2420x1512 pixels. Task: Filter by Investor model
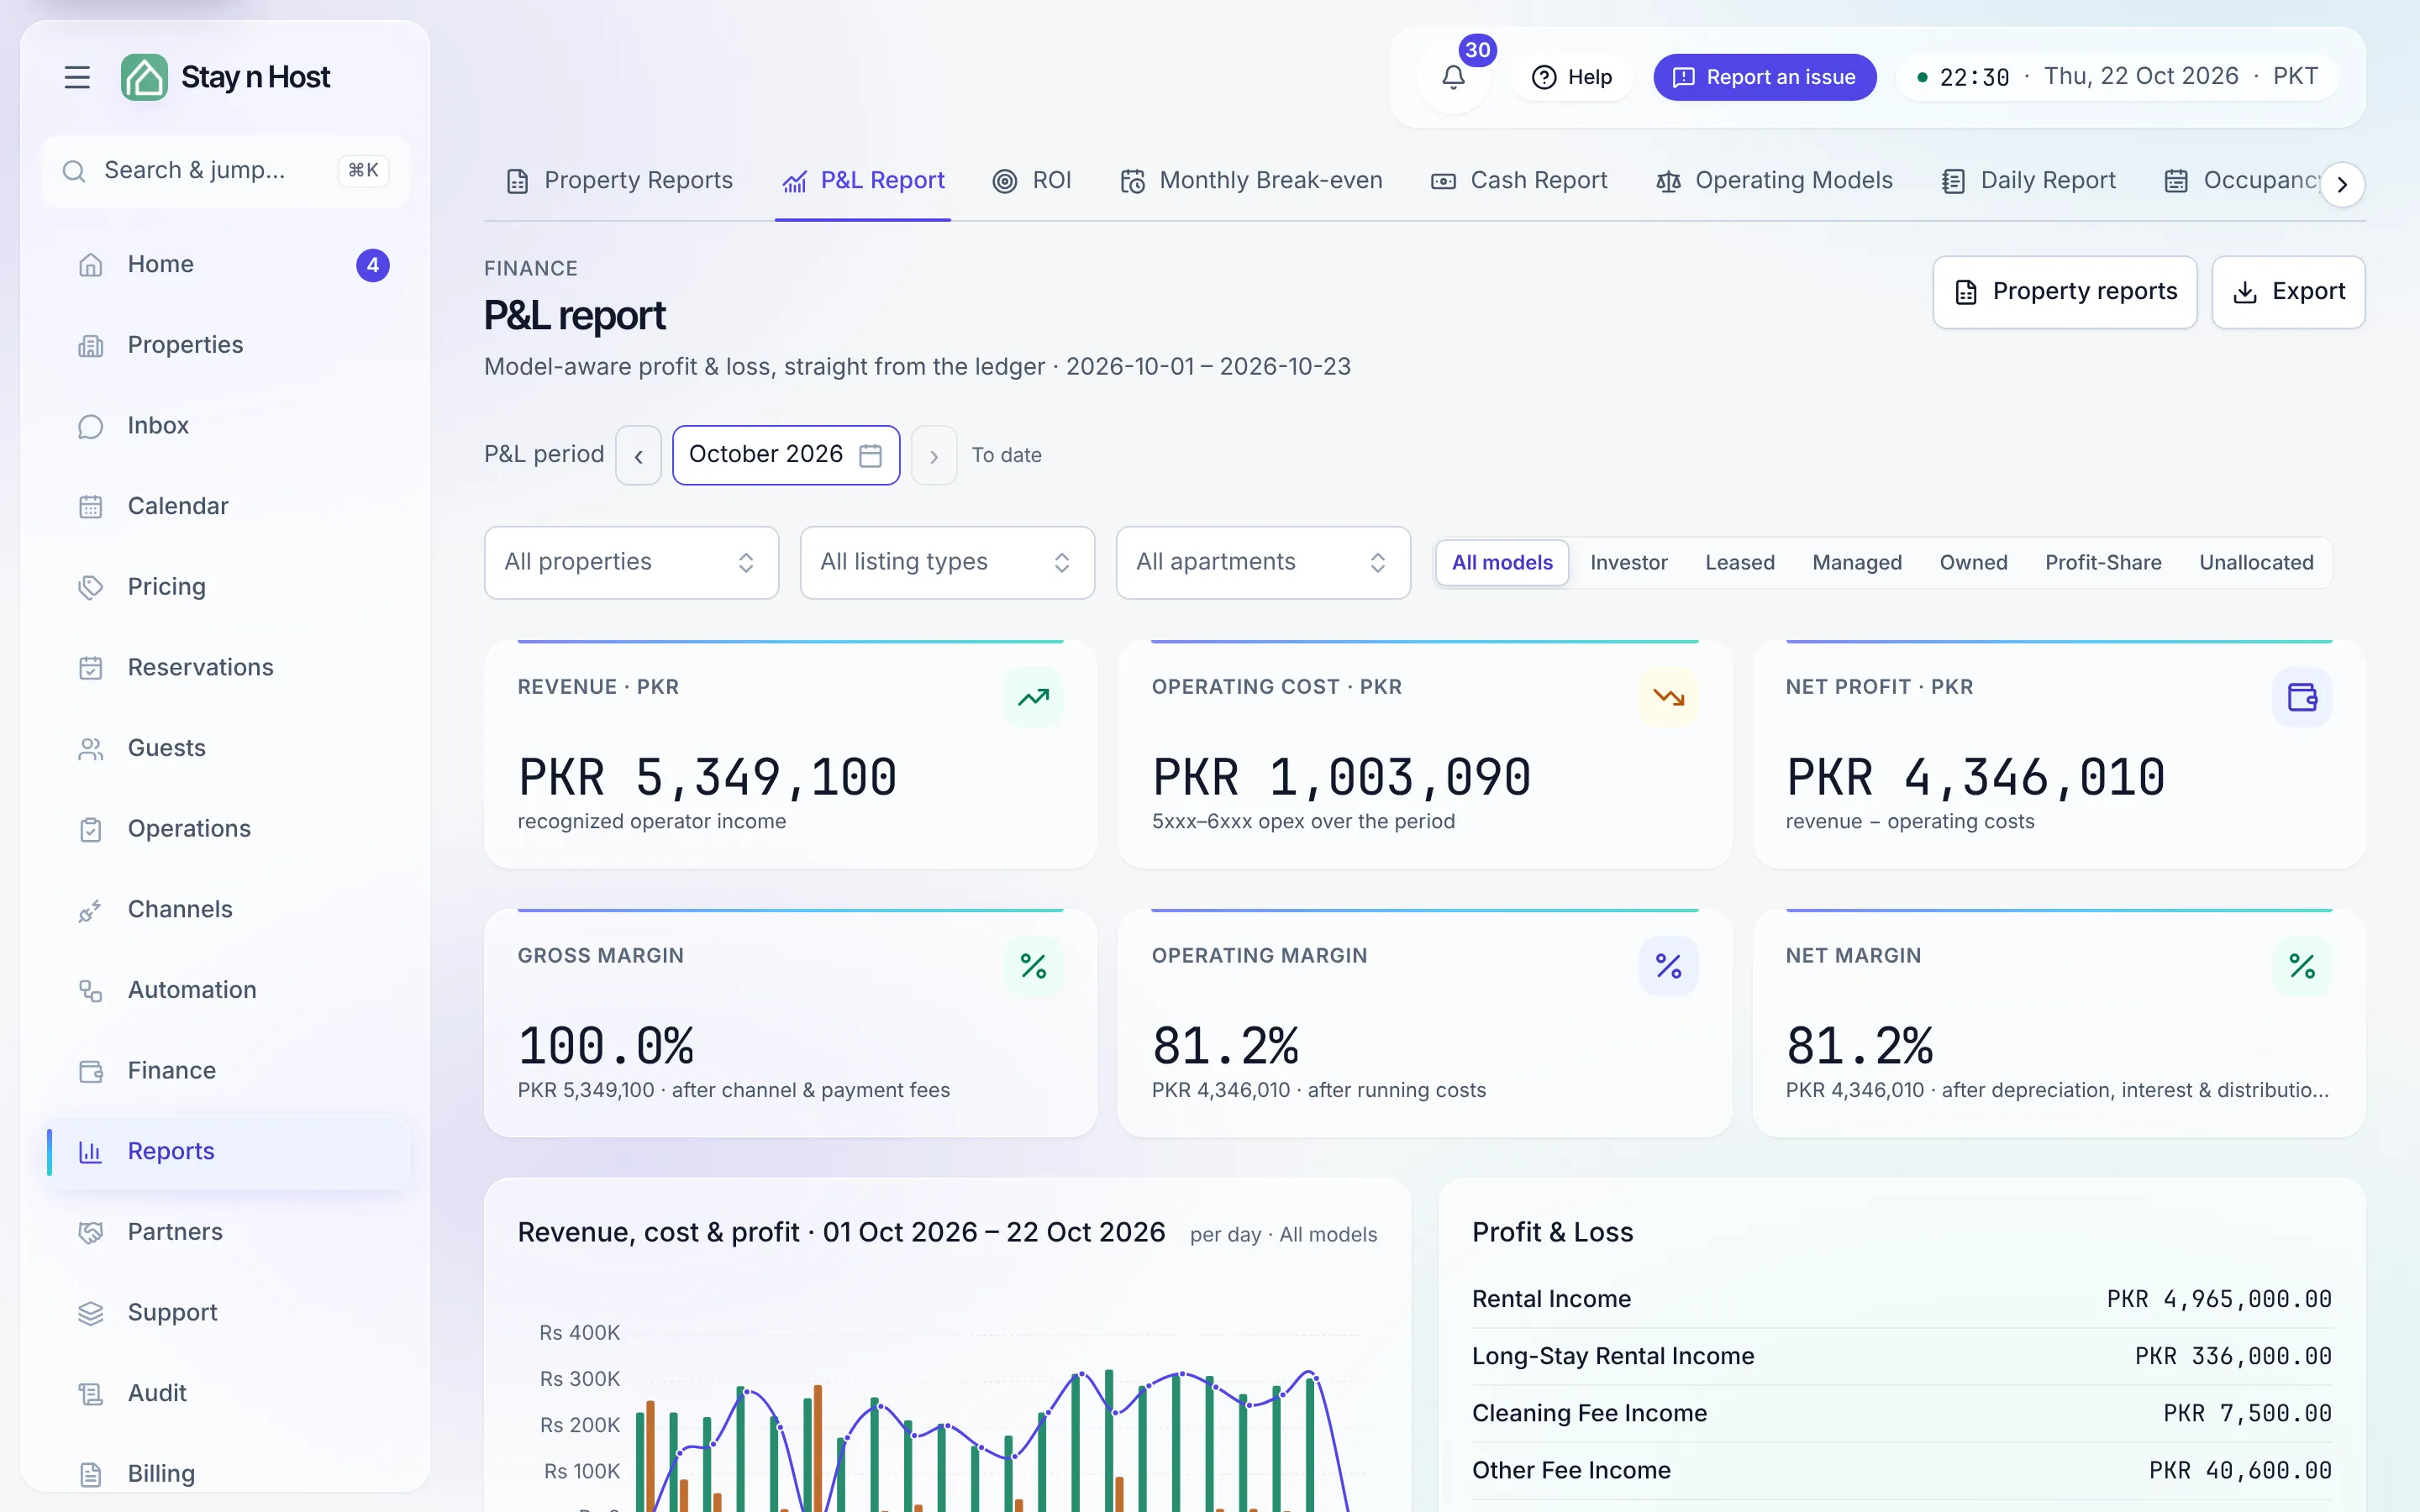(x=1628, y=562)
